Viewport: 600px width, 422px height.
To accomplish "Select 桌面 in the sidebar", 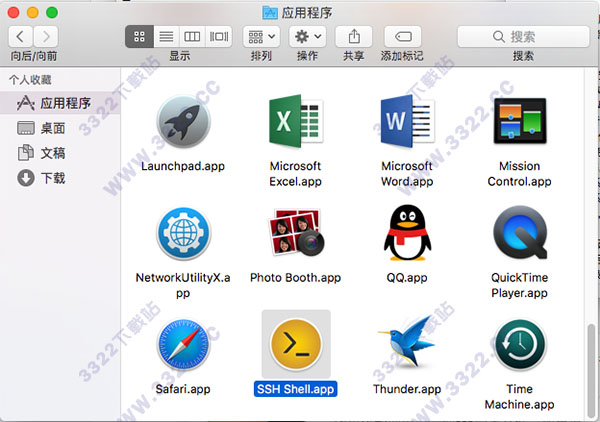I will pos(60,128).
